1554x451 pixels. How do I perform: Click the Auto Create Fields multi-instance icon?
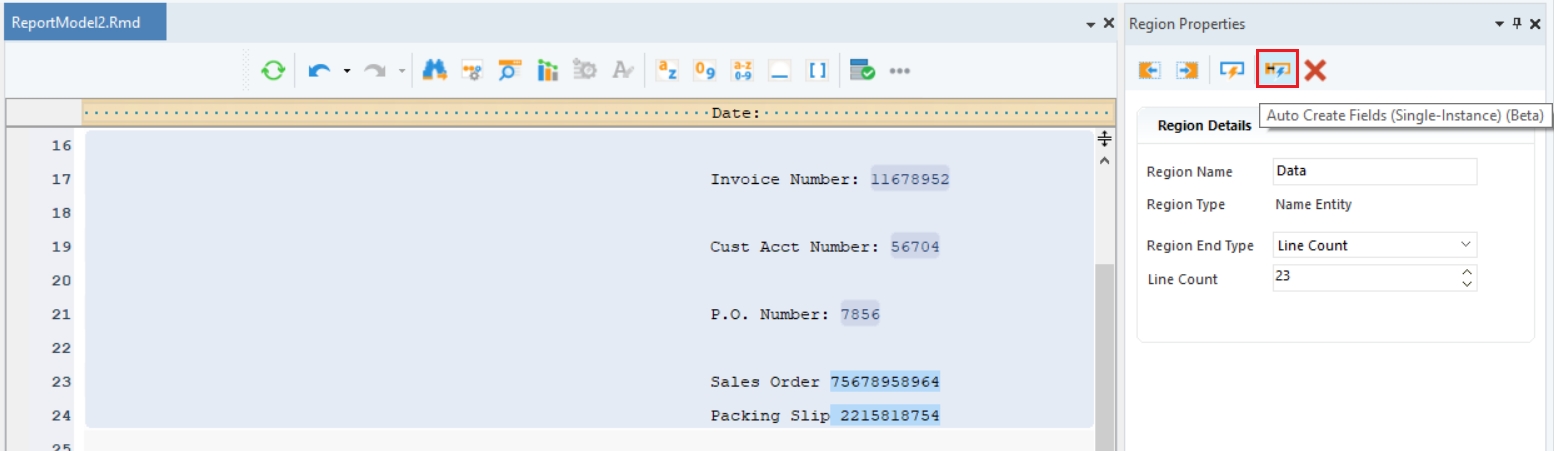[x=1232, y=70]
